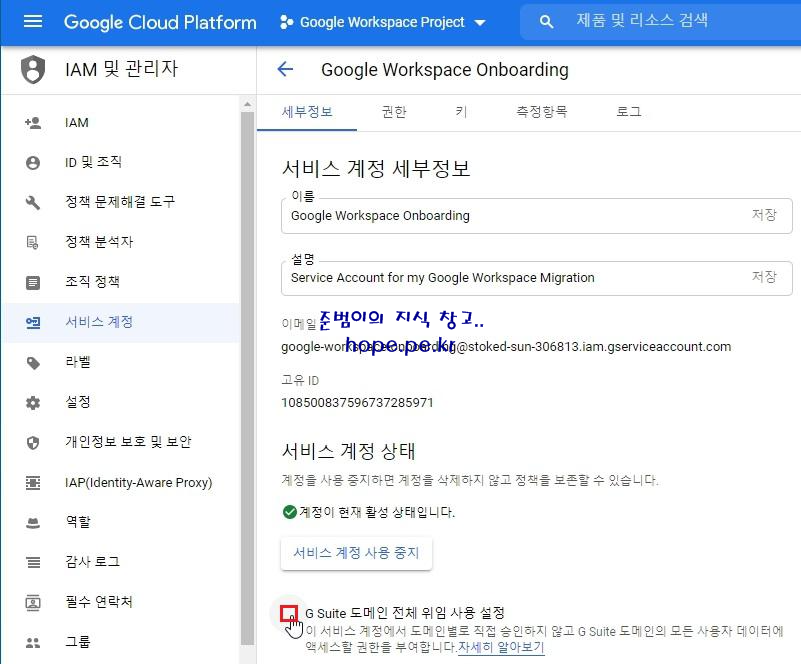Click the IAP Identity-Aware Proxy icon
This screenshot has height=664, width=801.
pyautogui.click(x=33, y=482)
